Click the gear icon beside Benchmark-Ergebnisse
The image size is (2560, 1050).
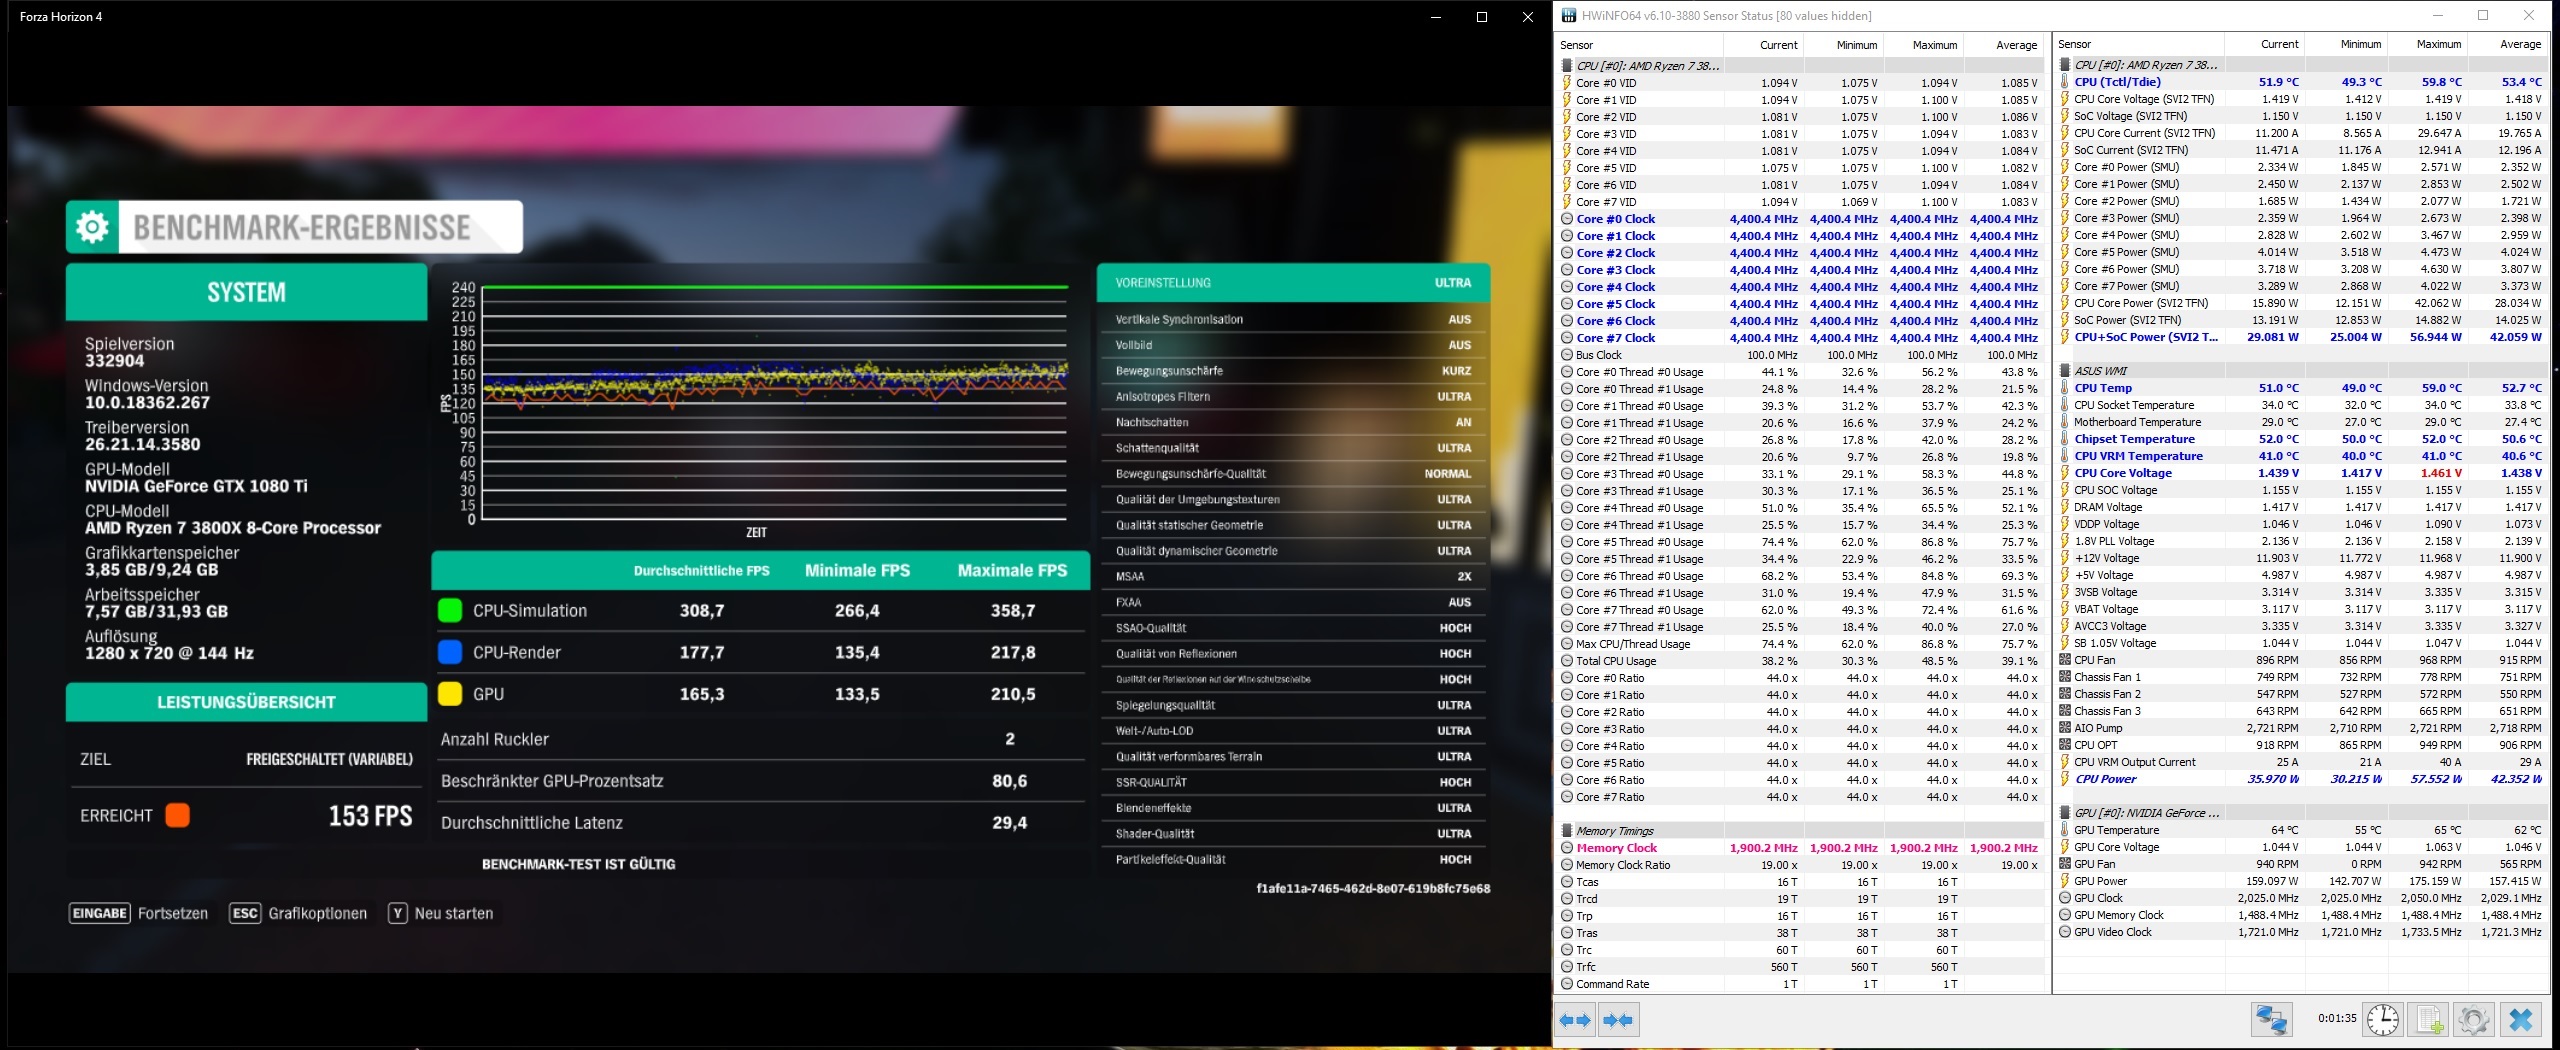pos(92,227)
